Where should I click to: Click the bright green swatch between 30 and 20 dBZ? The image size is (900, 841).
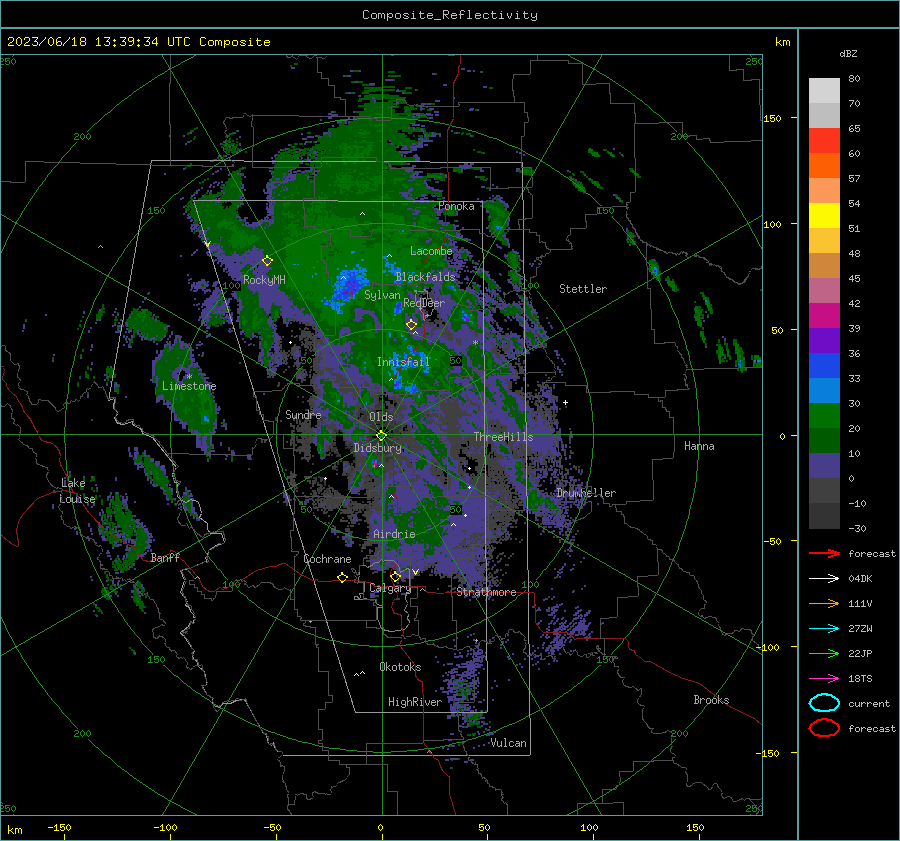pyautogui.click(x=824, y=416)
